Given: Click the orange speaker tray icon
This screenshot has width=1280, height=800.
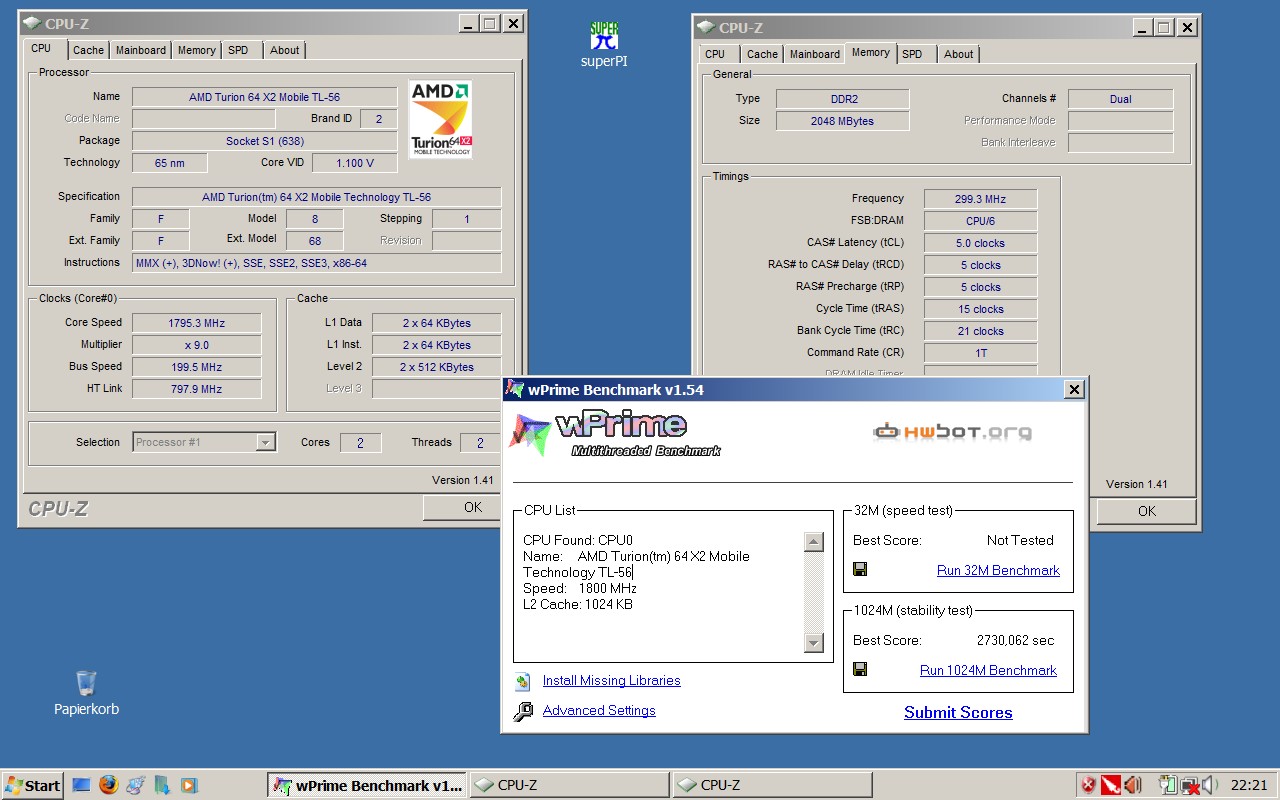Looking at the screenshot, I should point(1133,785).
